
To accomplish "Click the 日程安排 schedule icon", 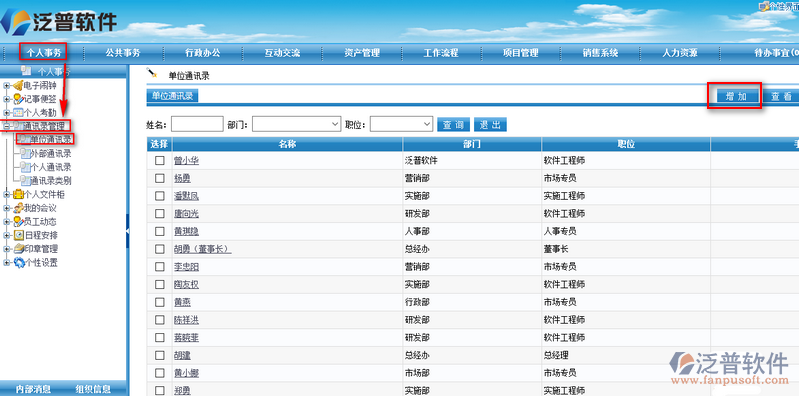I will coord(18,235).
